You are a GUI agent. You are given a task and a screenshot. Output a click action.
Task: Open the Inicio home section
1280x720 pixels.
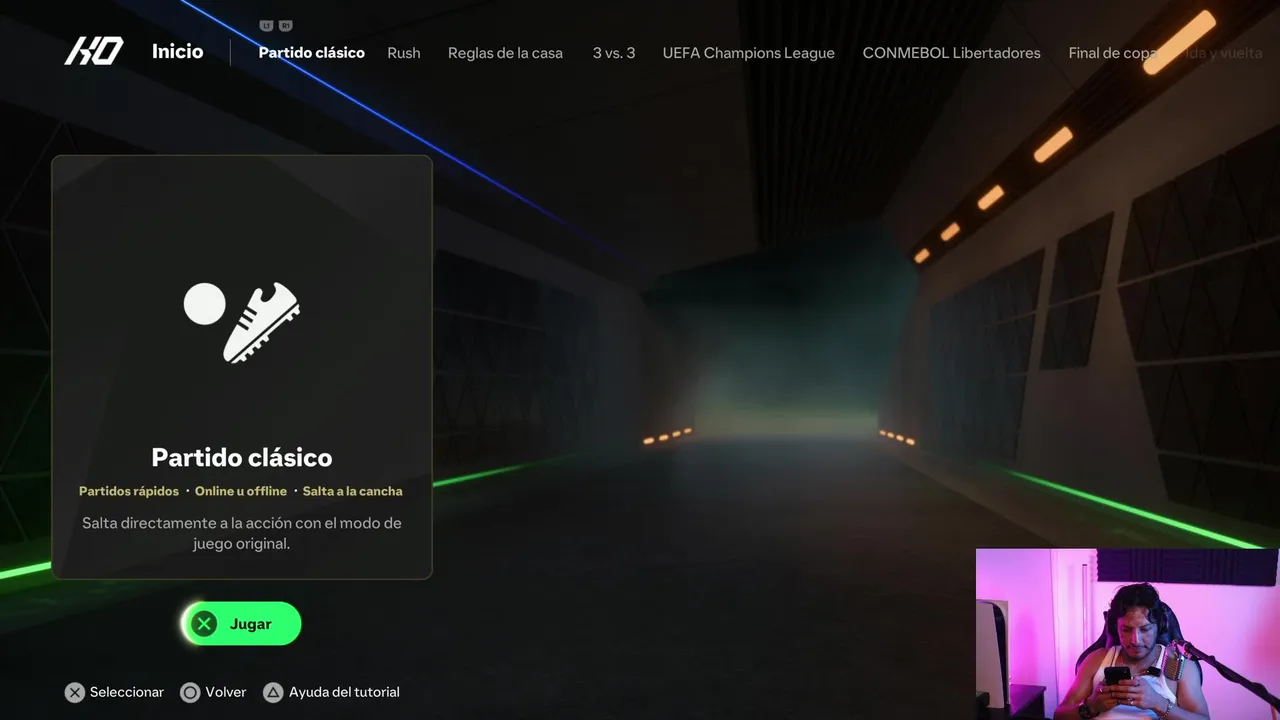pyautogui.click(x=177, y=51)
